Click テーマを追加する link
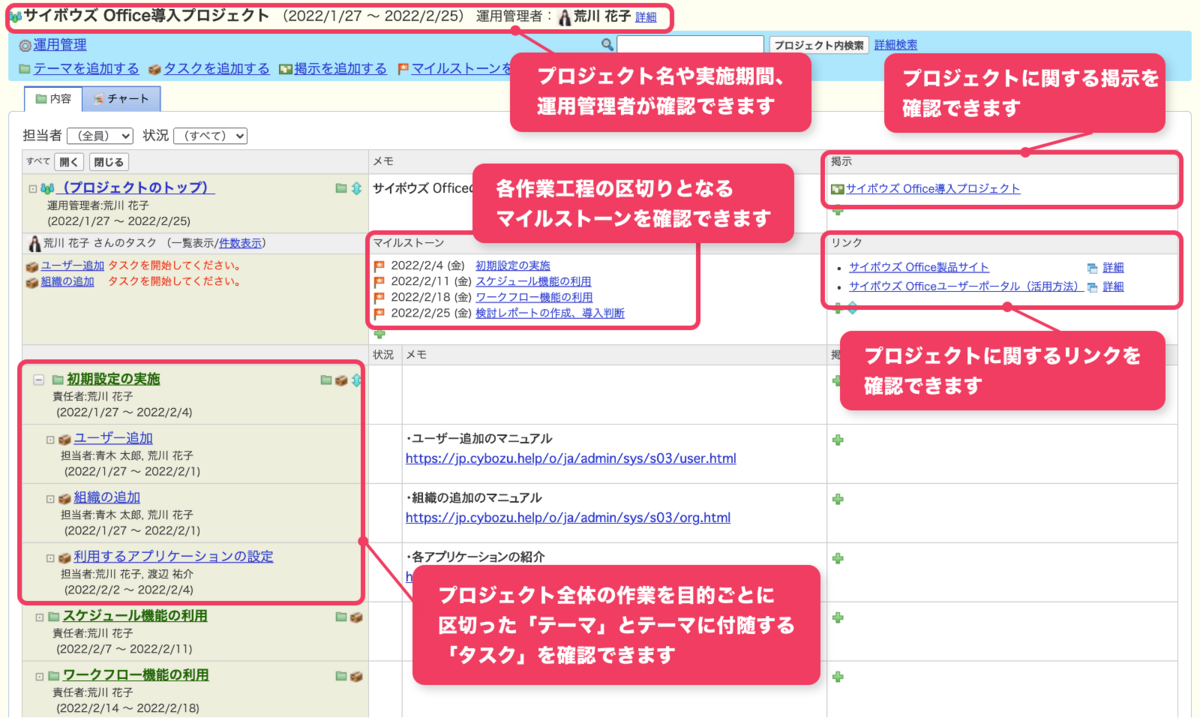 pyautogui.click(x=86, y=69)
